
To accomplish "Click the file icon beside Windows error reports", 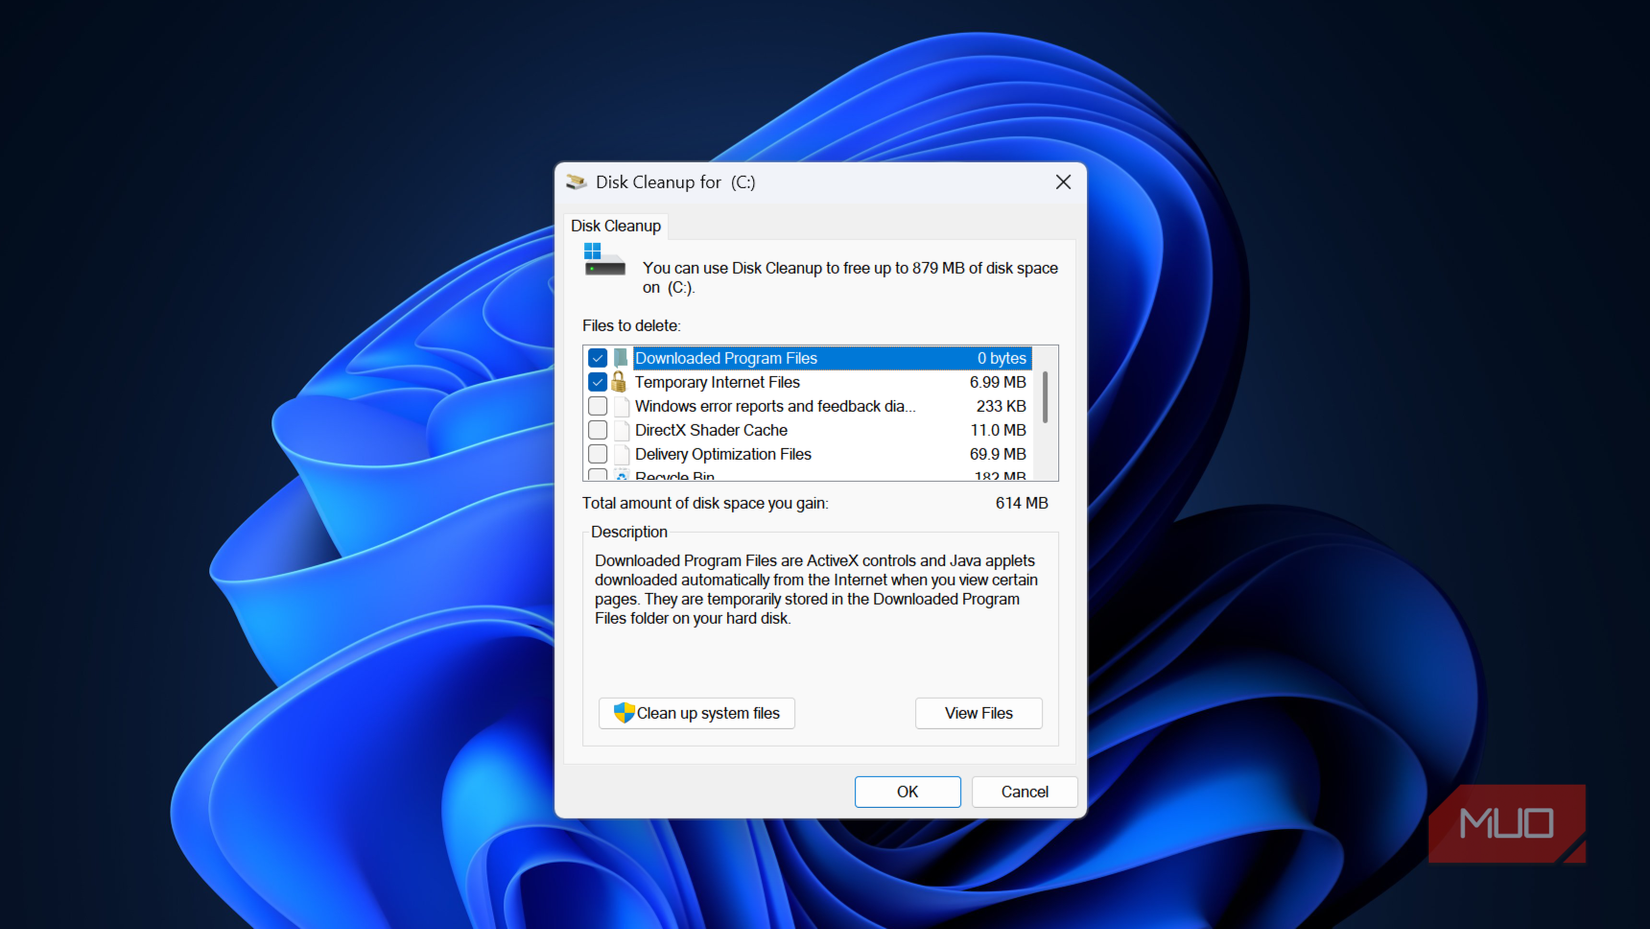I will click(x=620, y=406).
